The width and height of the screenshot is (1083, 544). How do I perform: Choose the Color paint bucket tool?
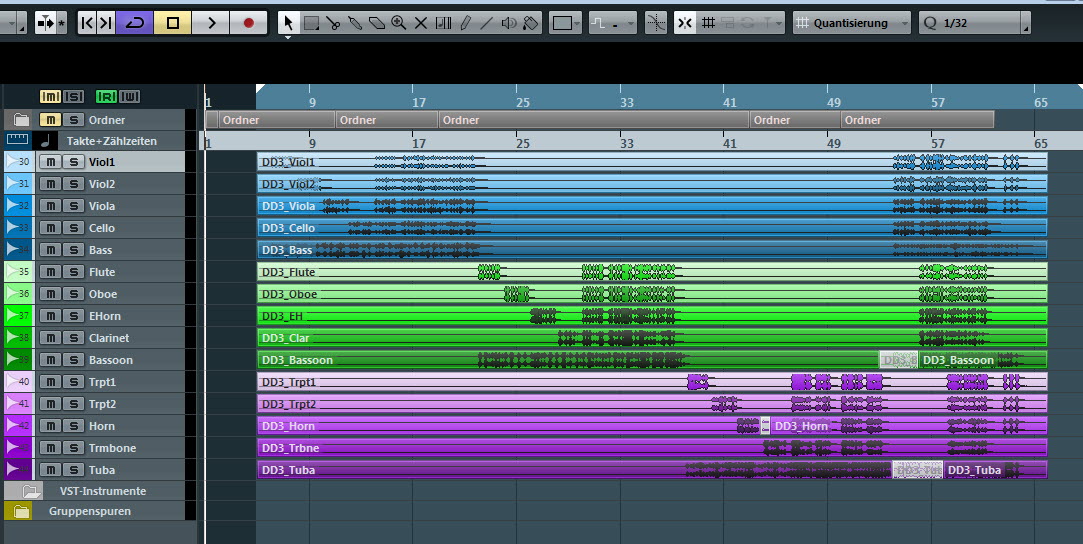click(530, 23)
